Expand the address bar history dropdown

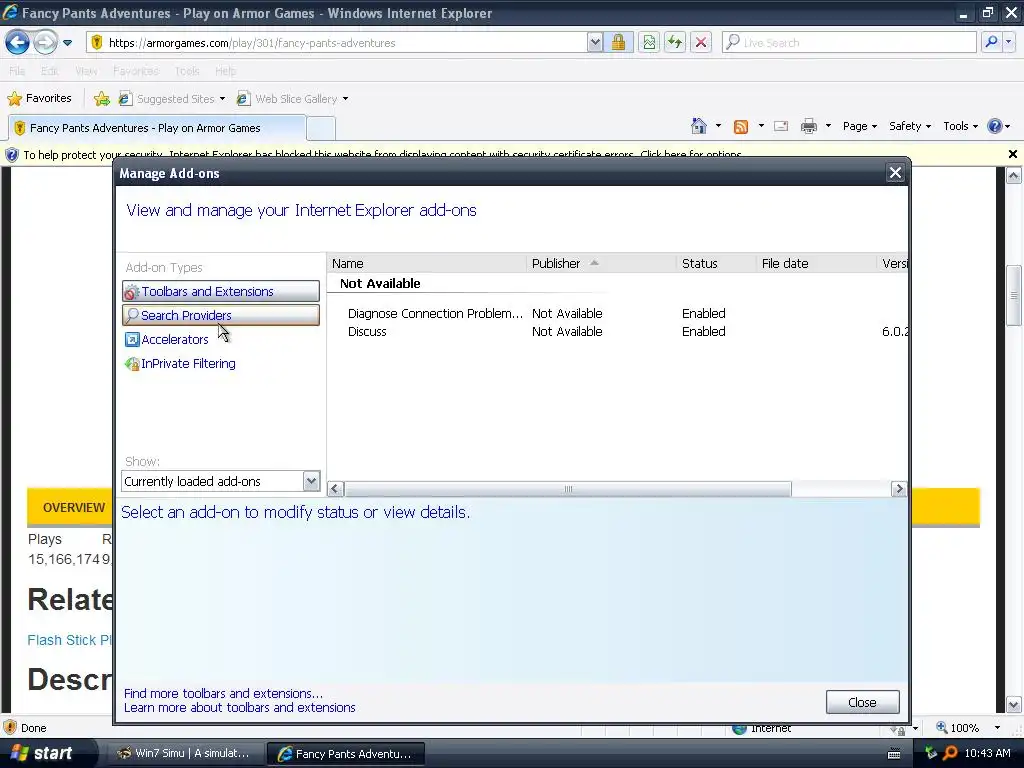coord(594,43)
